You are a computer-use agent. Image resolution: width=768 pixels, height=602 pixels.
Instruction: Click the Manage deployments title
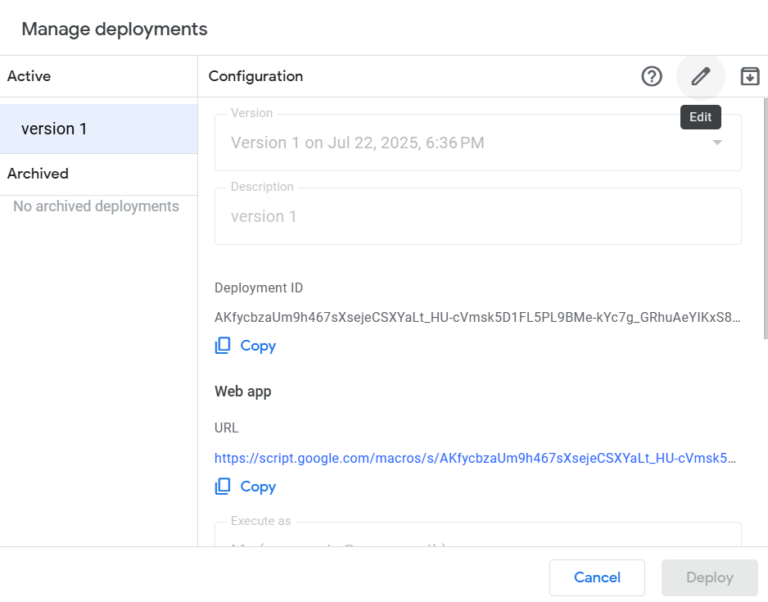click(115, 29)
